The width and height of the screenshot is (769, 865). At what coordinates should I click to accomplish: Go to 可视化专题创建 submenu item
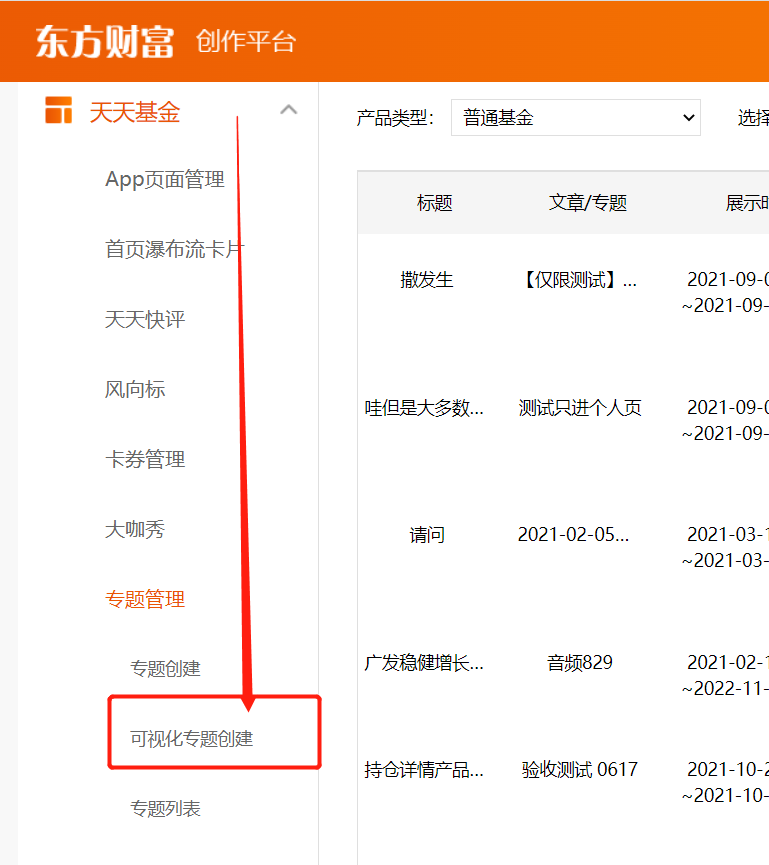191,739
